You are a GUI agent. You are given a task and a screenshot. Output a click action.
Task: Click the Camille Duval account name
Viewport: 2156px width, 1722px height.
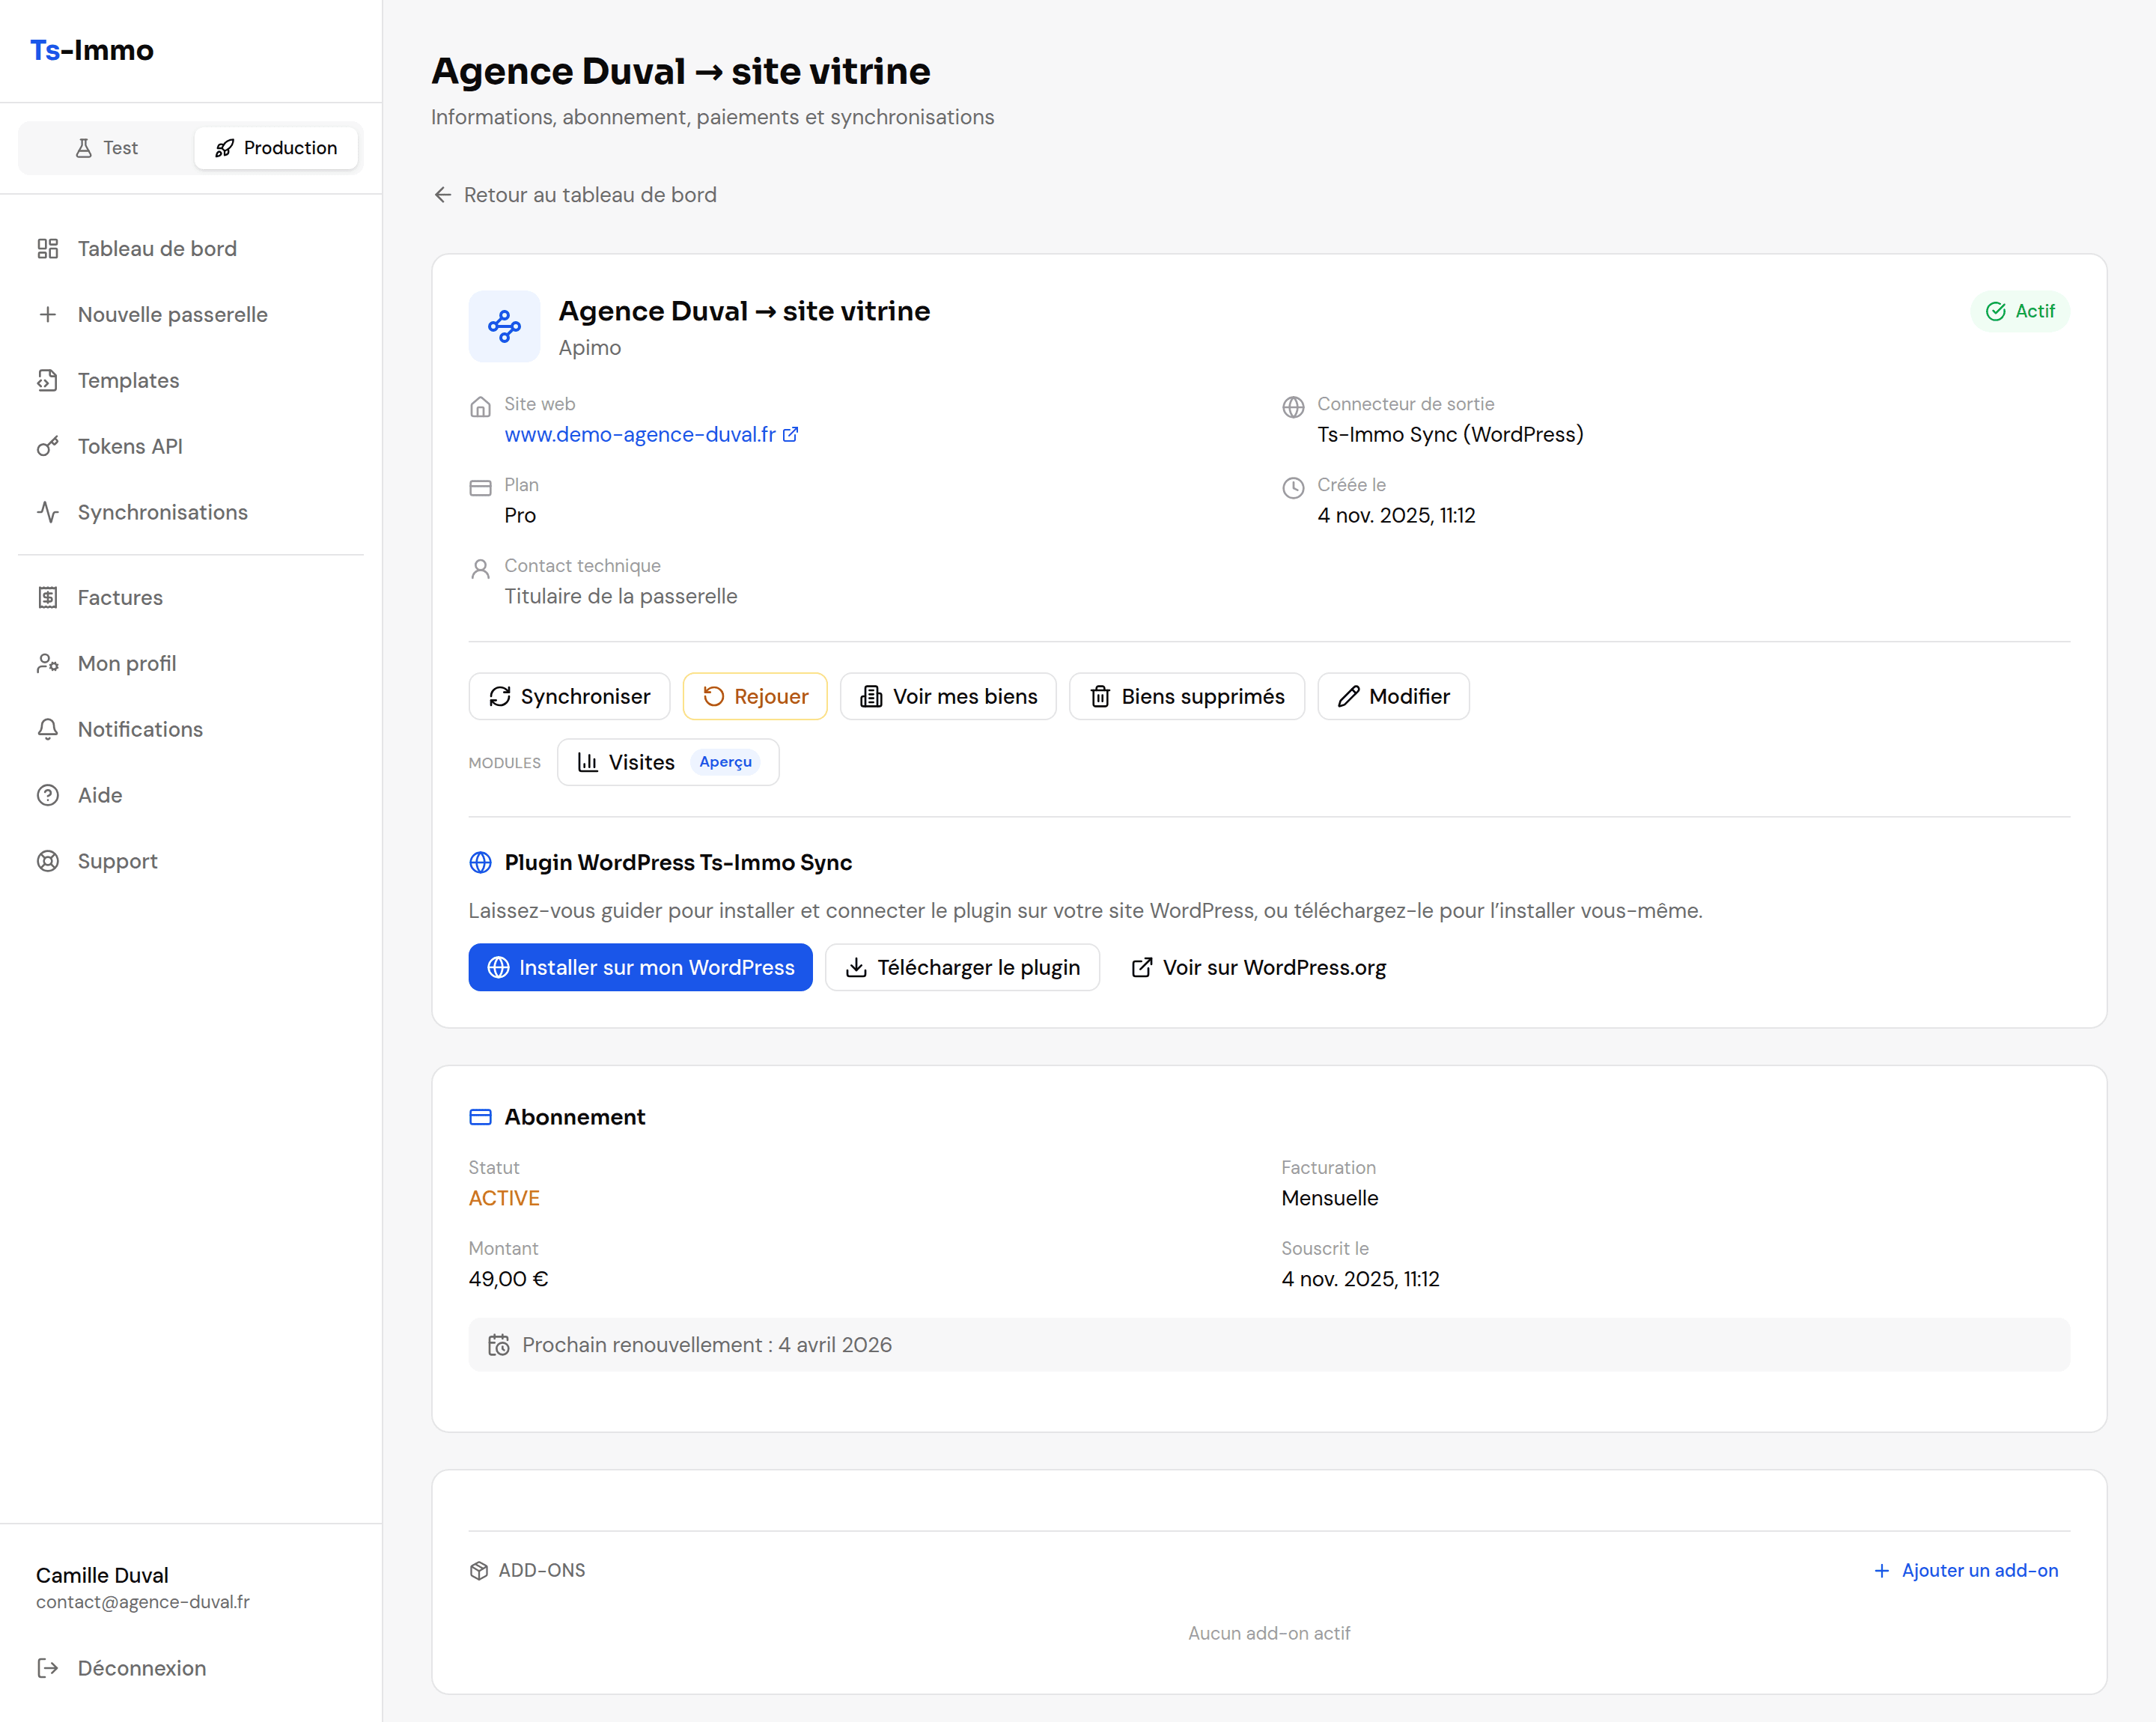coord(102,1575)
